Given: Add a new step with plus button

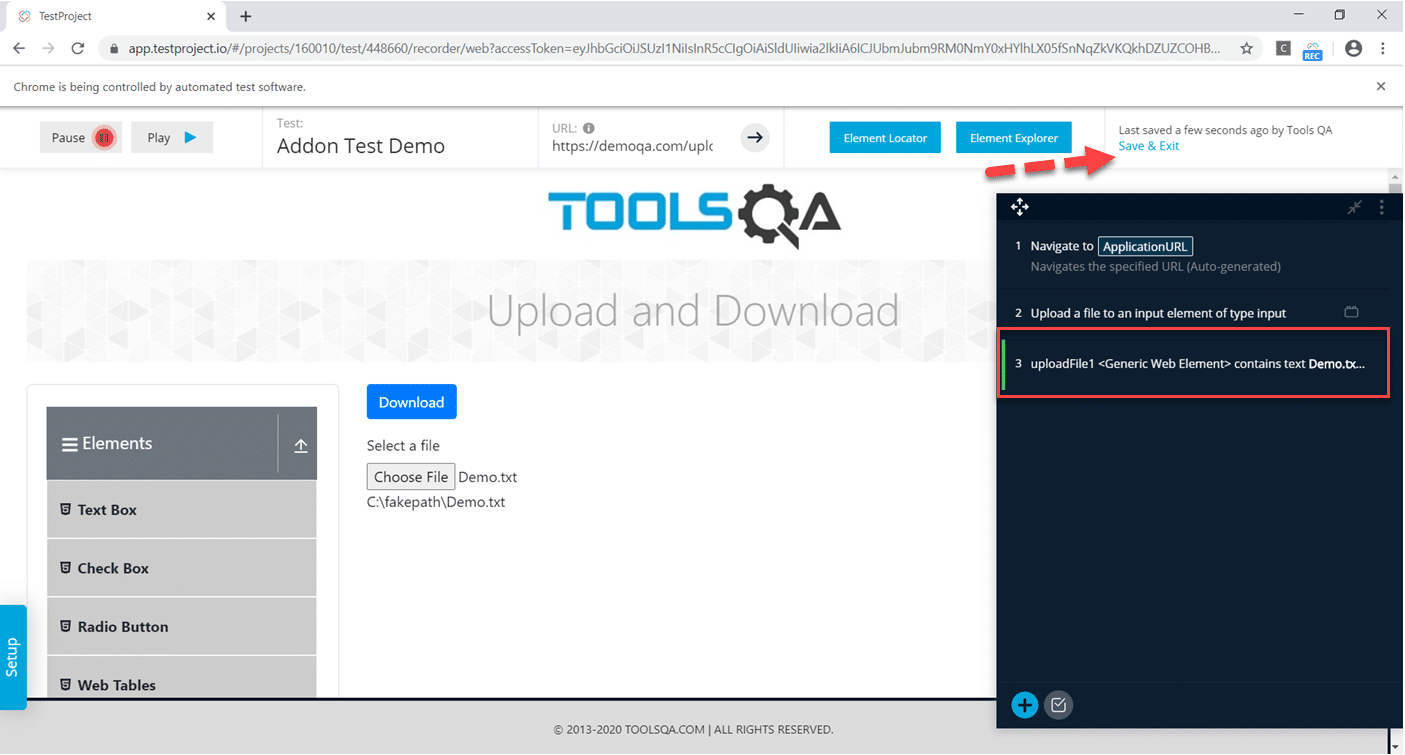Looking at the screenshot, I should [1024, 705].
